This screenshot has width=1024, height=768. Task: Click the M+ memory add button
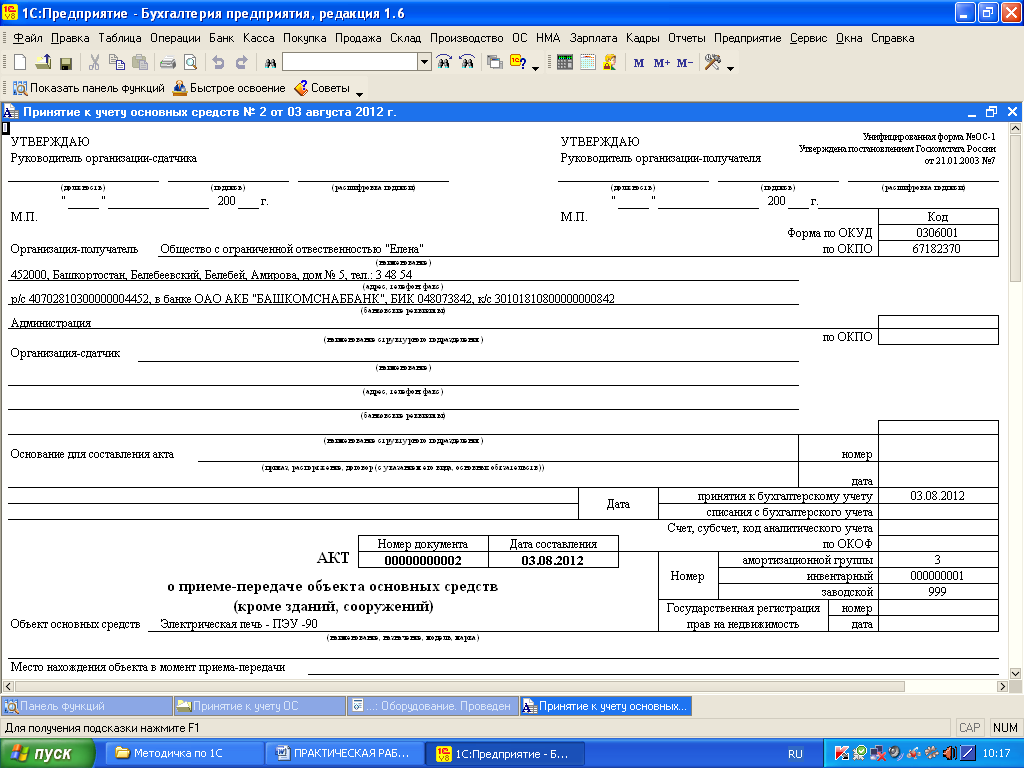click(x=662, y=63)
